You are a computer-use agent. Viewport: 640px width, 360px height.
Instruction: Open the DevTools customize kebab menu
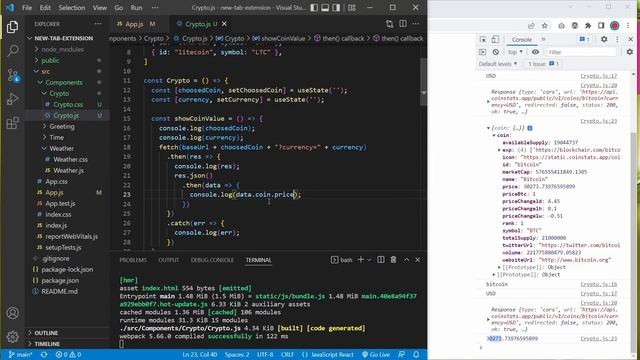617,39
